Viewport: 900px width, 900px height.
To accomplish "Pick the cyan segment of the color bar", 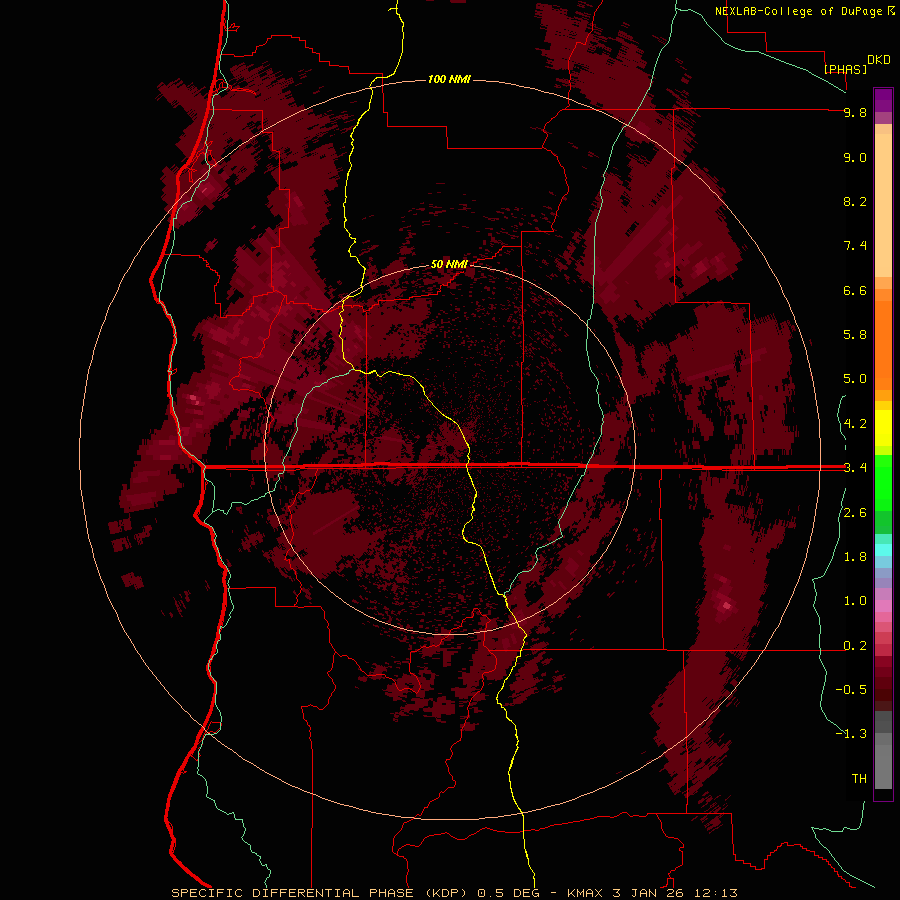I will 883,549.
